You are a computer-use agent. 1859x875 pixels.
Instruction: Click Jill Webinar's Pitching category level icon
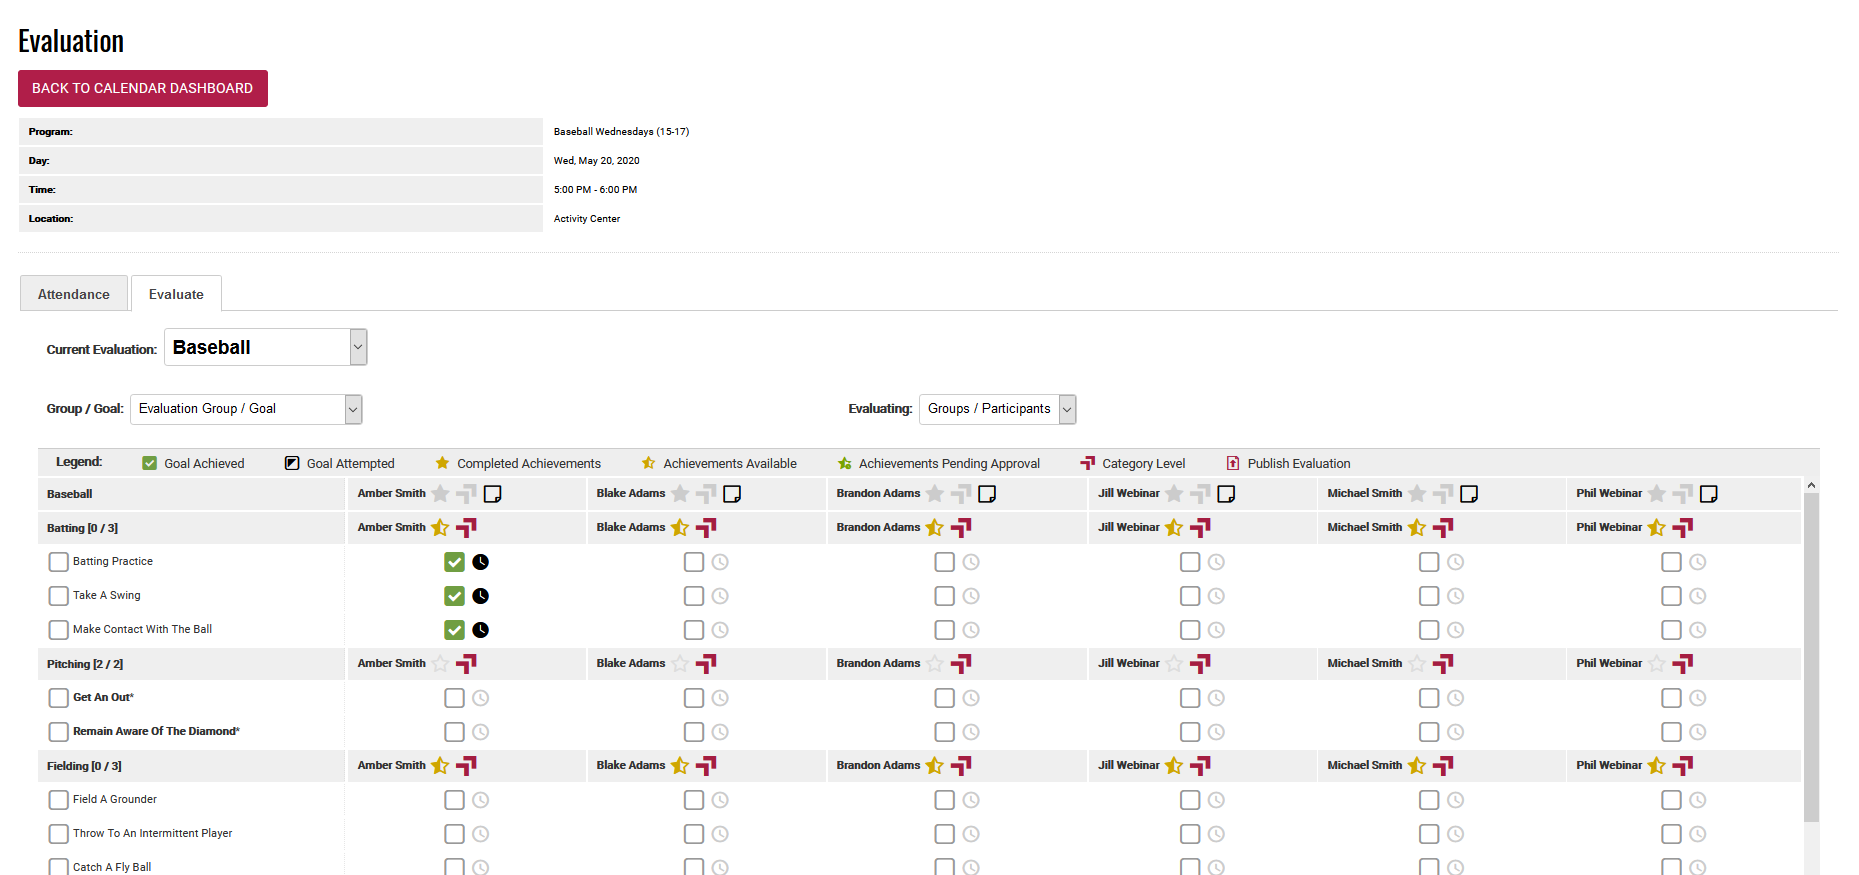(x=1200, y=663)
